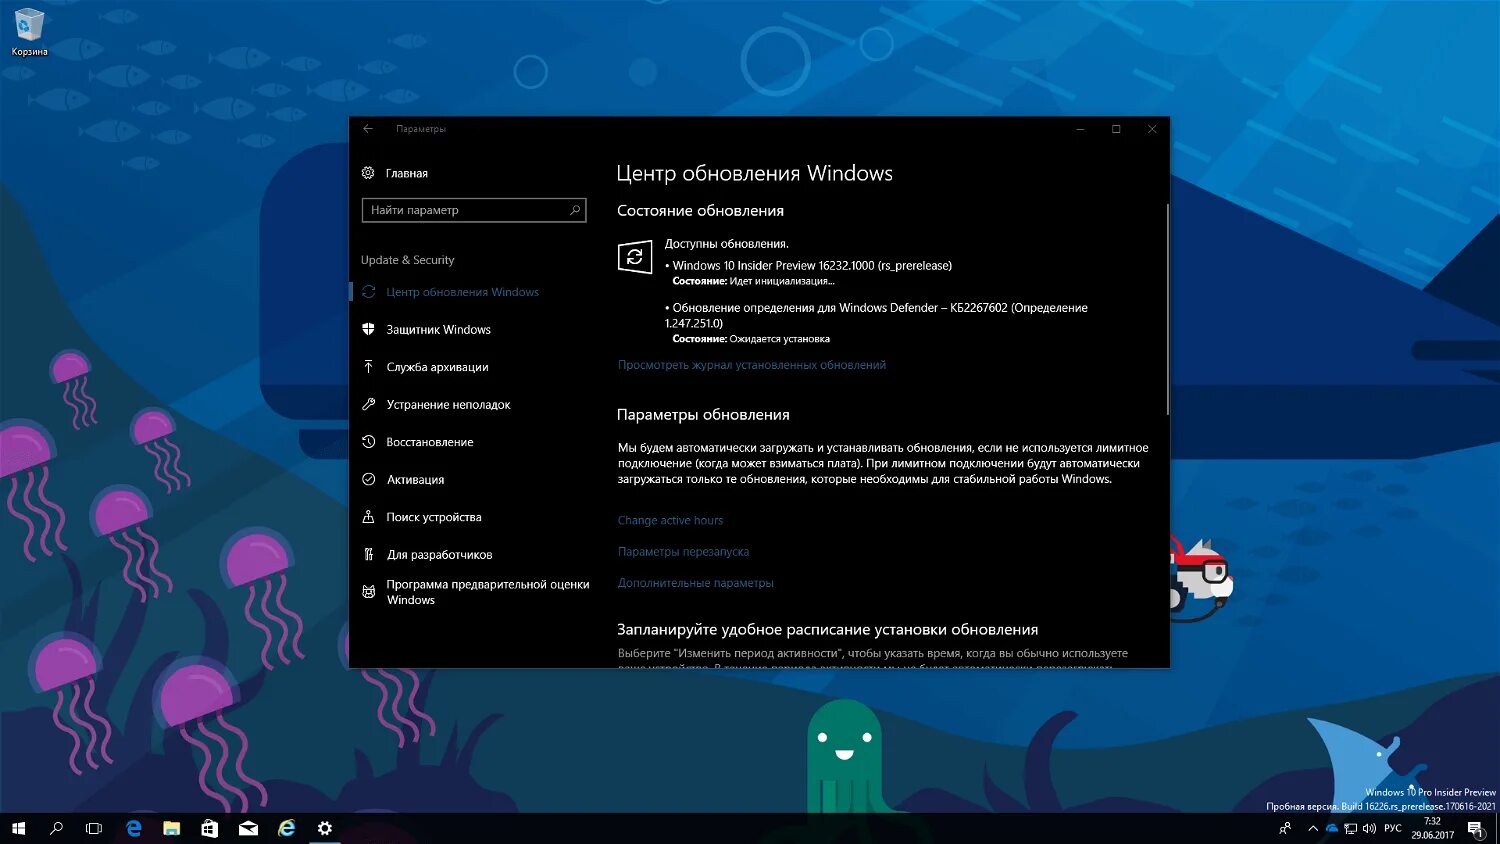
Task: Switch input language РУС indicator
Action: [x=1393, y=828]
